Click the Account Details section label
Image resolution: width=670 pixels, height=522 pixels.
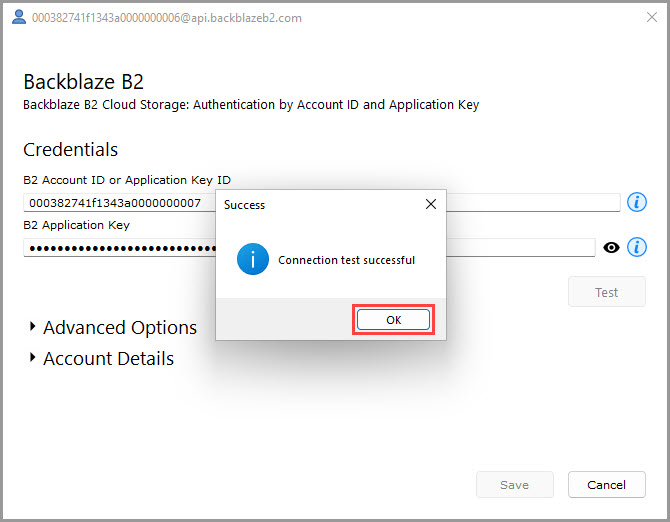coord(109,358)
